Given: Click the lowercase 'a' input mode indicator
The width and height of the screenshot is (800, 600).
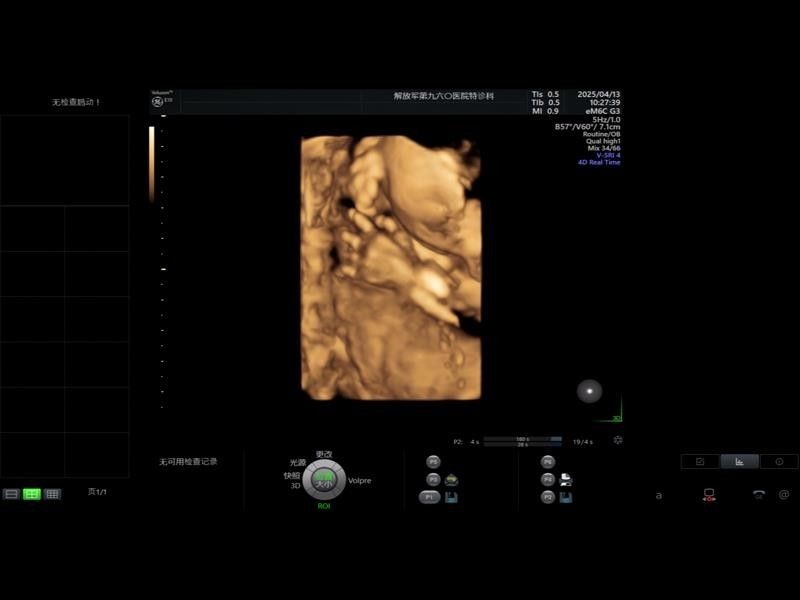Looking at the screenshot, I should [x=659, y=495].
